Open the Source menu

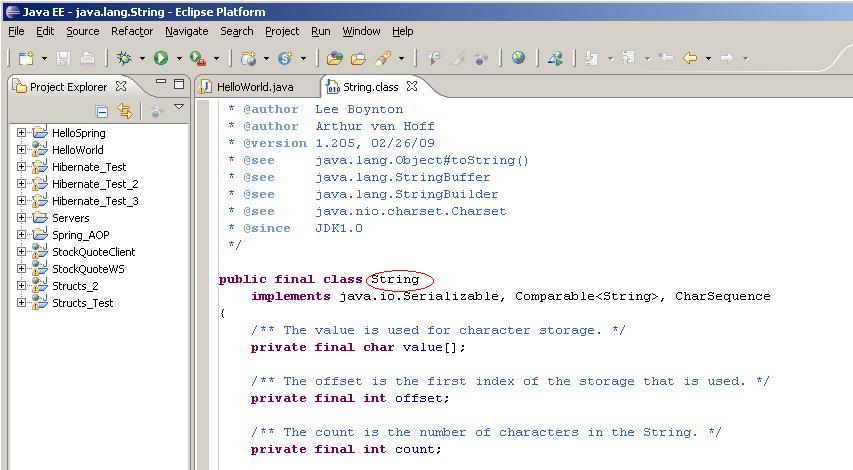point(83,31)
